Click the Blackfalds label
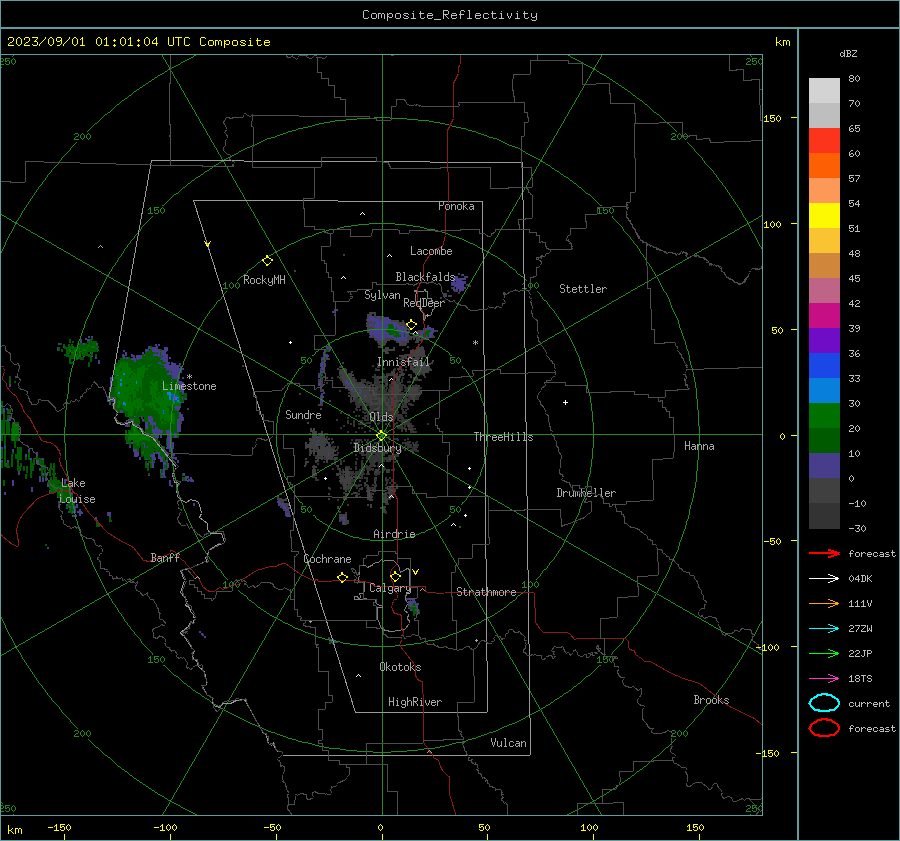900x841 pixels. point(425,277)
